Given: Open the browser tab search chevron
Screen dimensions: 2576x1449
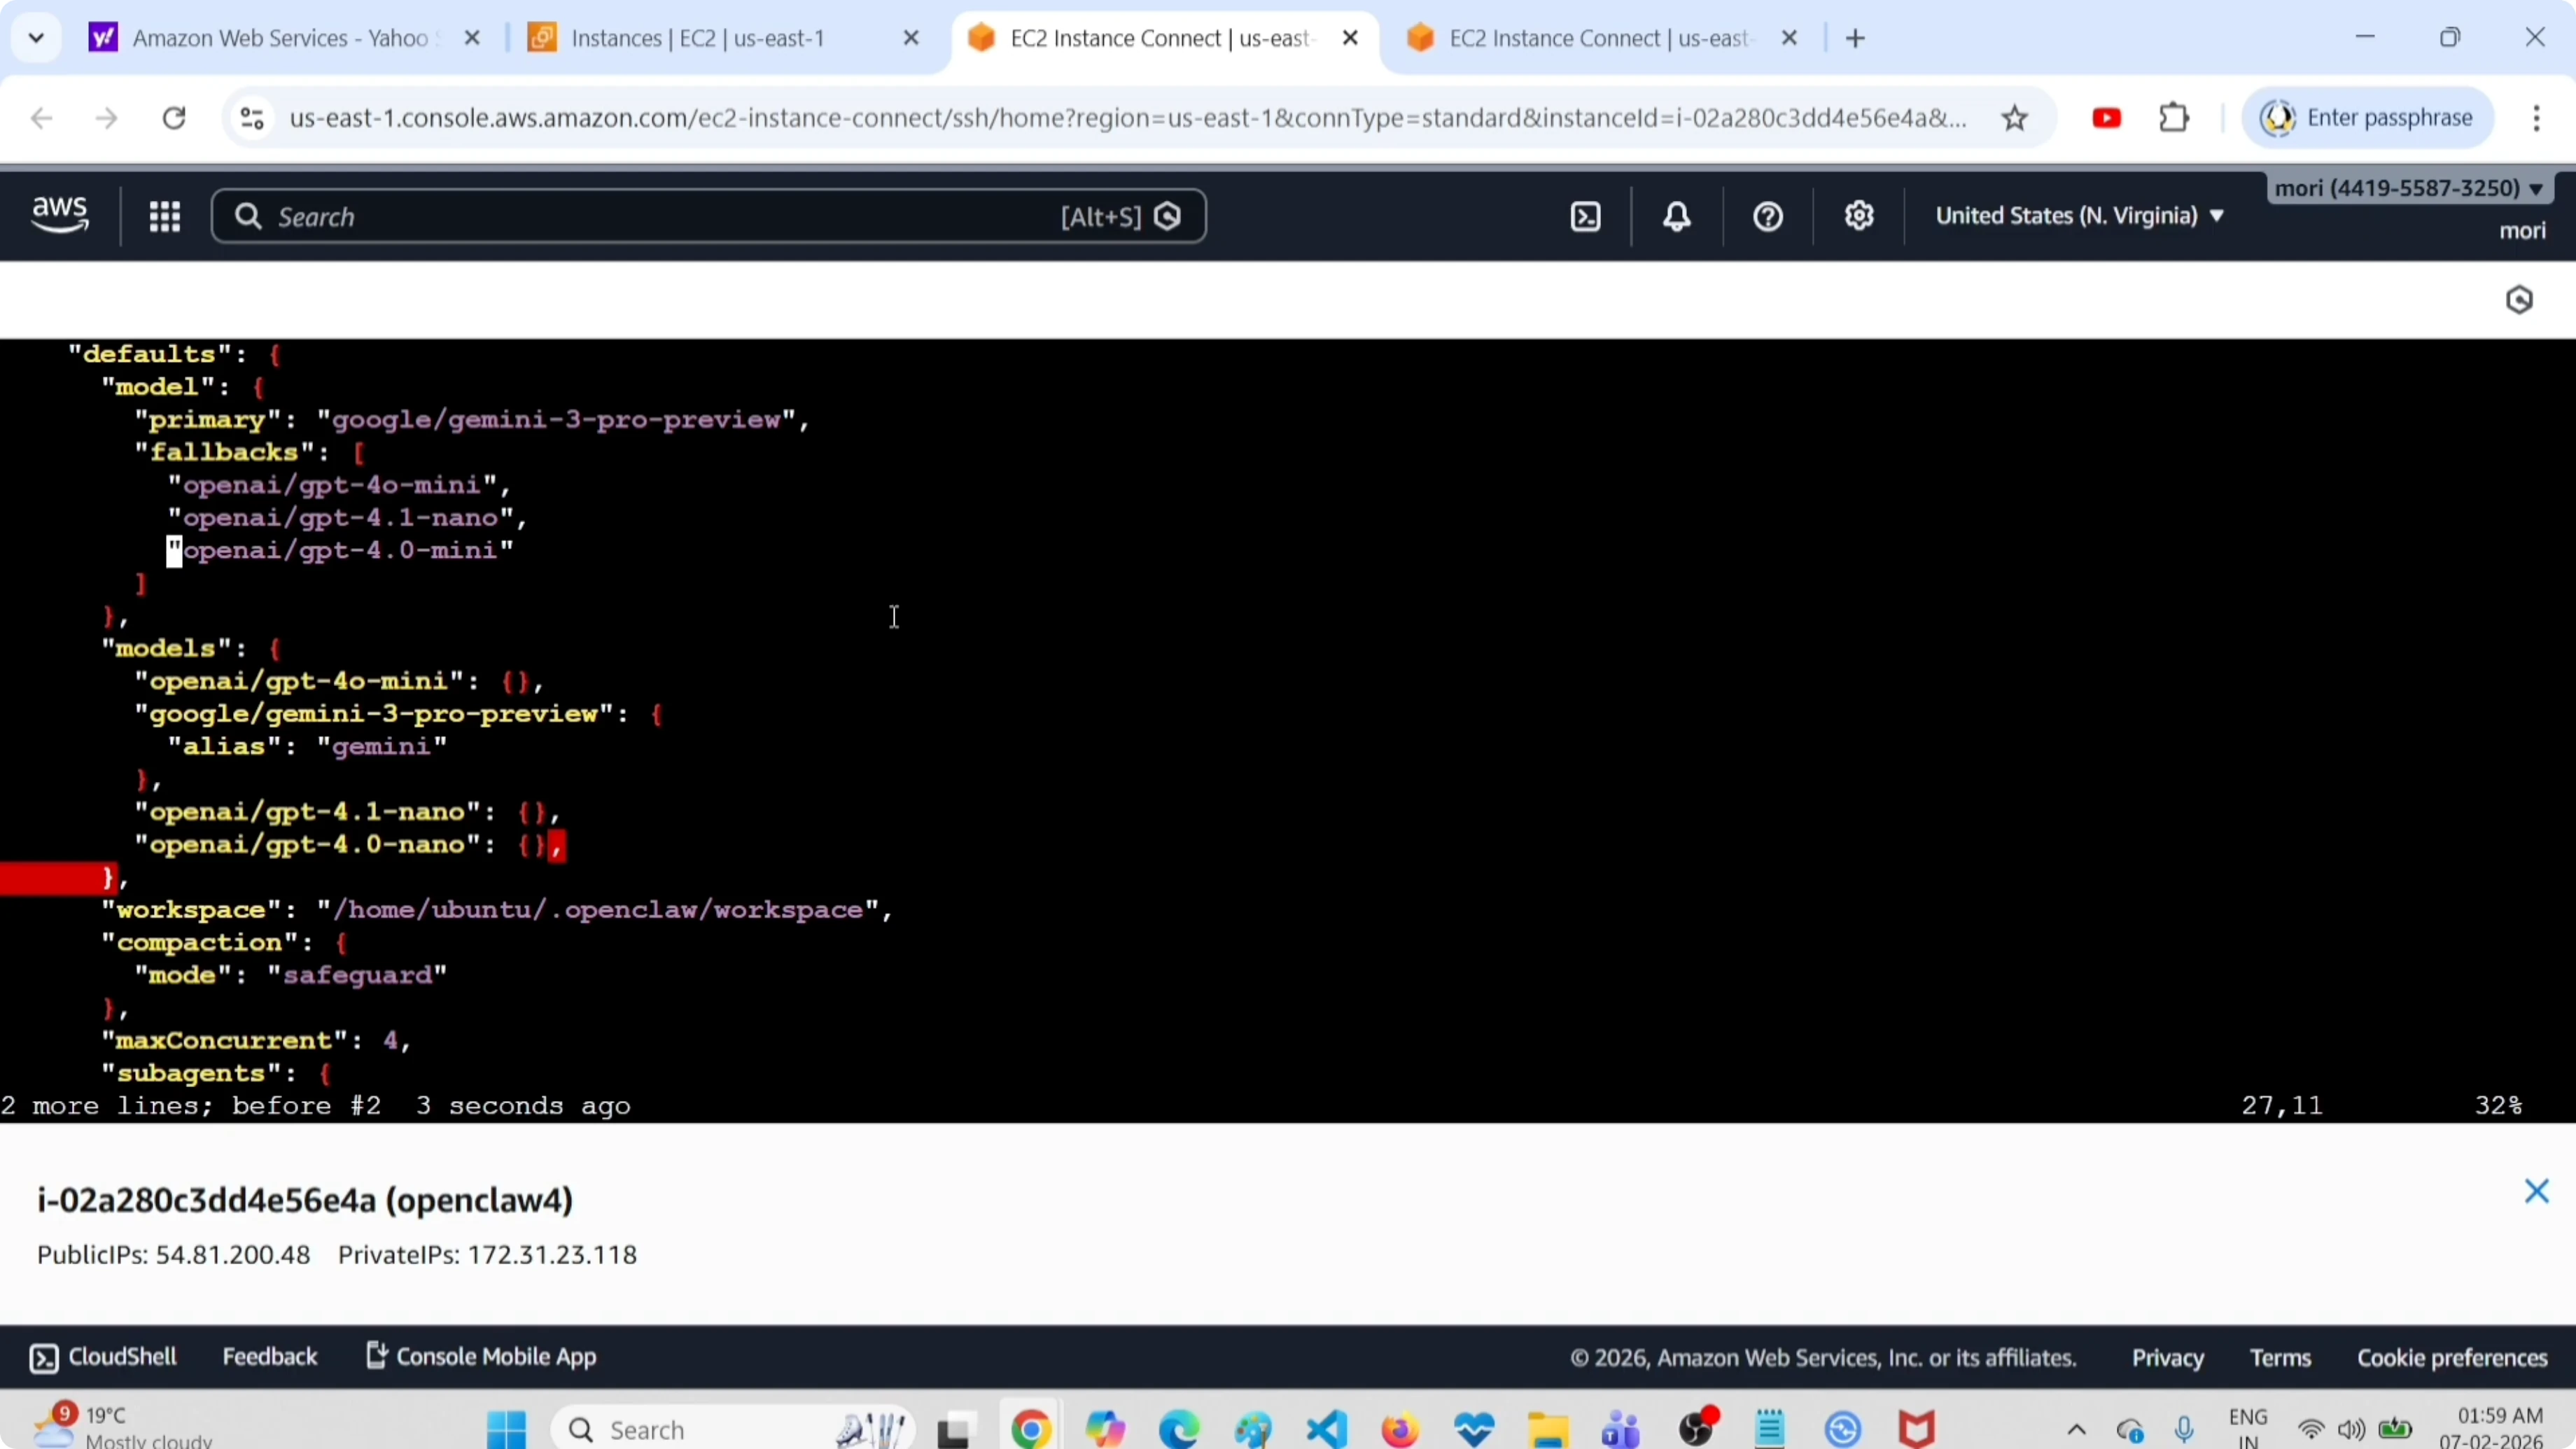Looking at the screenshot, I should click(x=37, y=39).
